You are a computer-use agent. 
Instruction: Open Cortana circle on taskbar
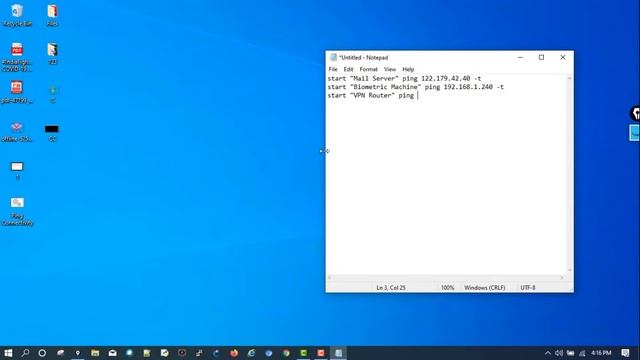click(x=42, y=353)
